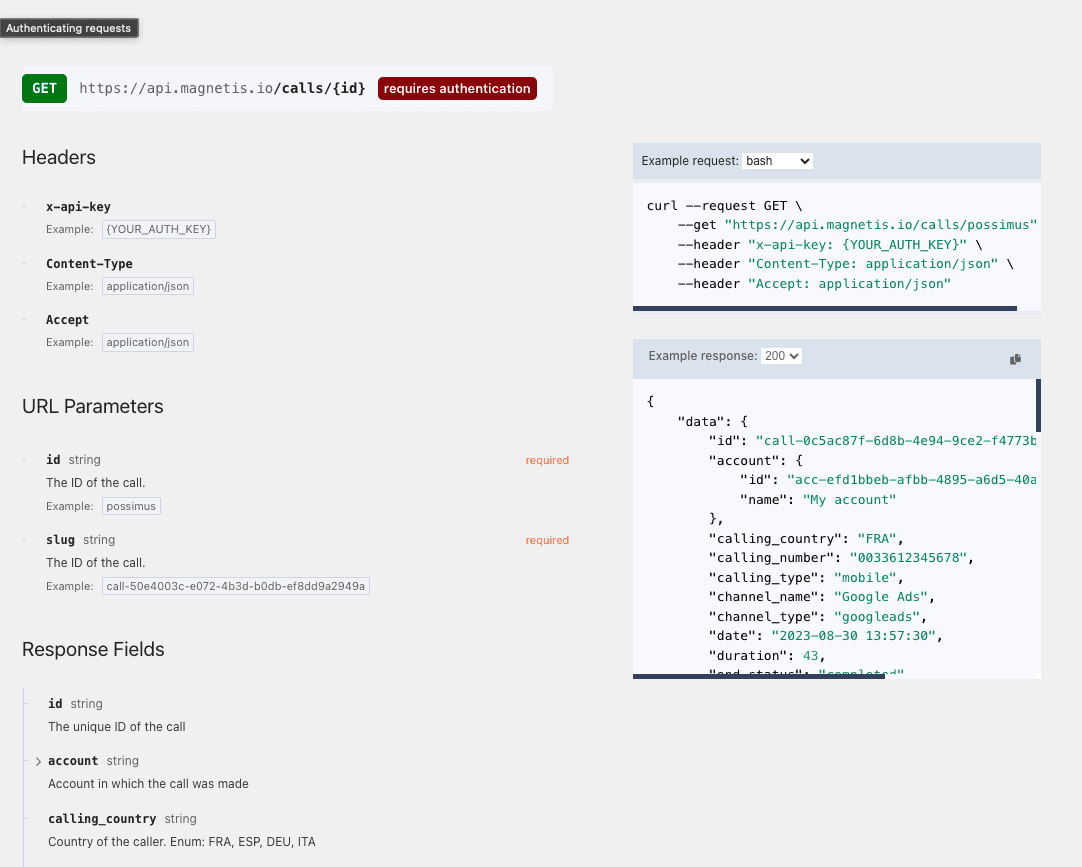1082x867 pixels.
Task: Click the URL Parameters section heading
Action: pyautogui.click(x=92, y=407)
